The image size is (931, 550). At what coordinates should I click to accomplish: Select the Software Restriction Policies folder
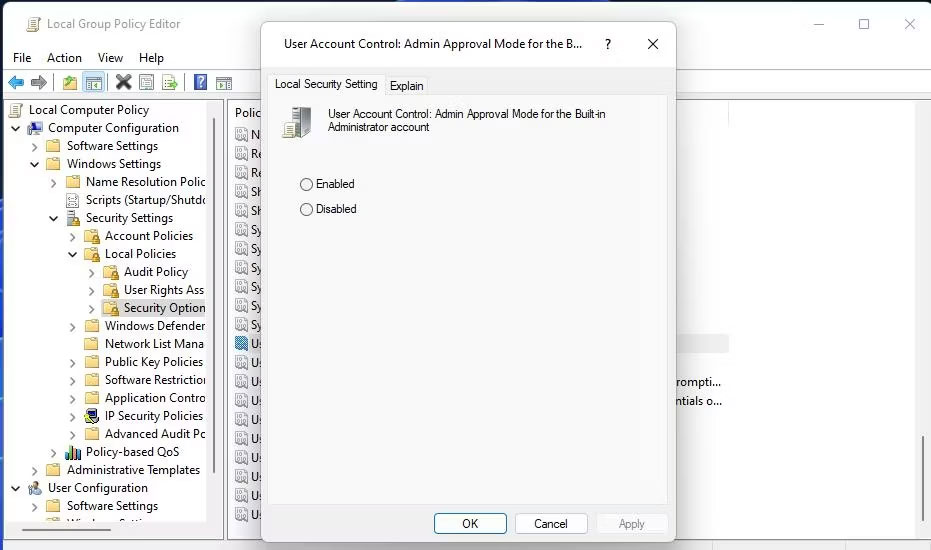pyautogui.click(x=155, y=380)
